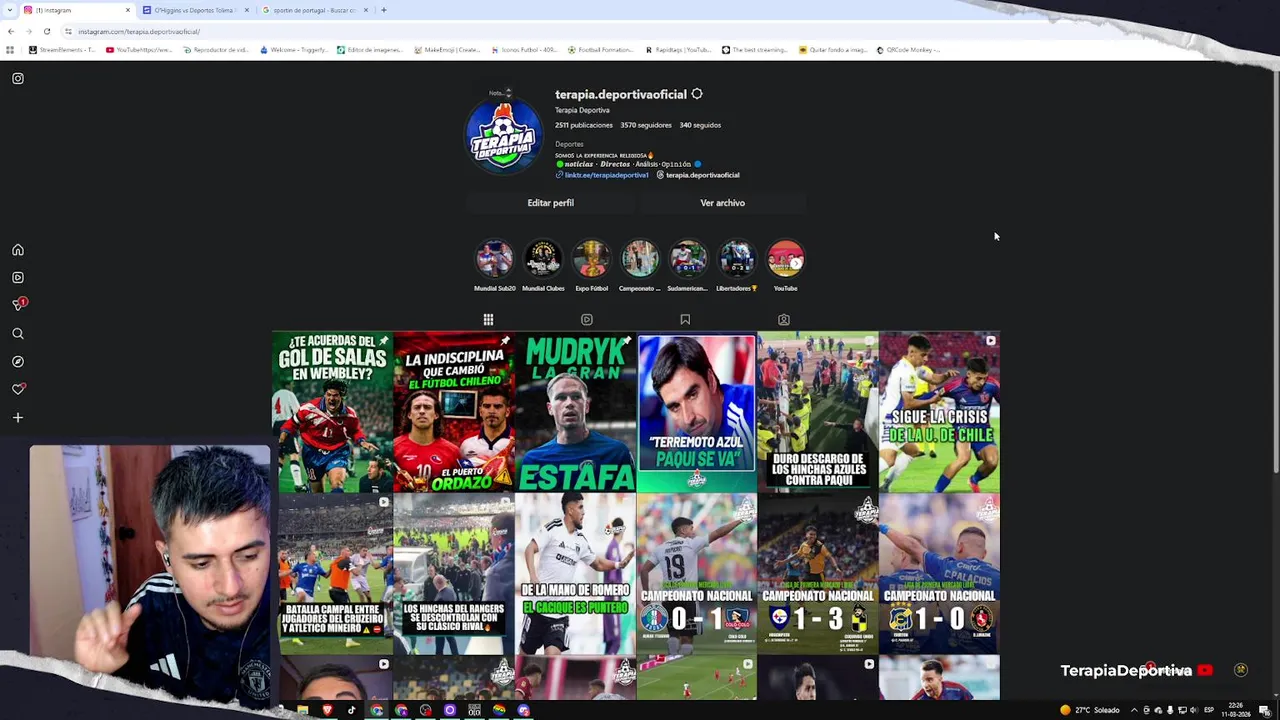Open the 340 seguidos list
The height and width of the screenshot is (720, 1280).
700,125
